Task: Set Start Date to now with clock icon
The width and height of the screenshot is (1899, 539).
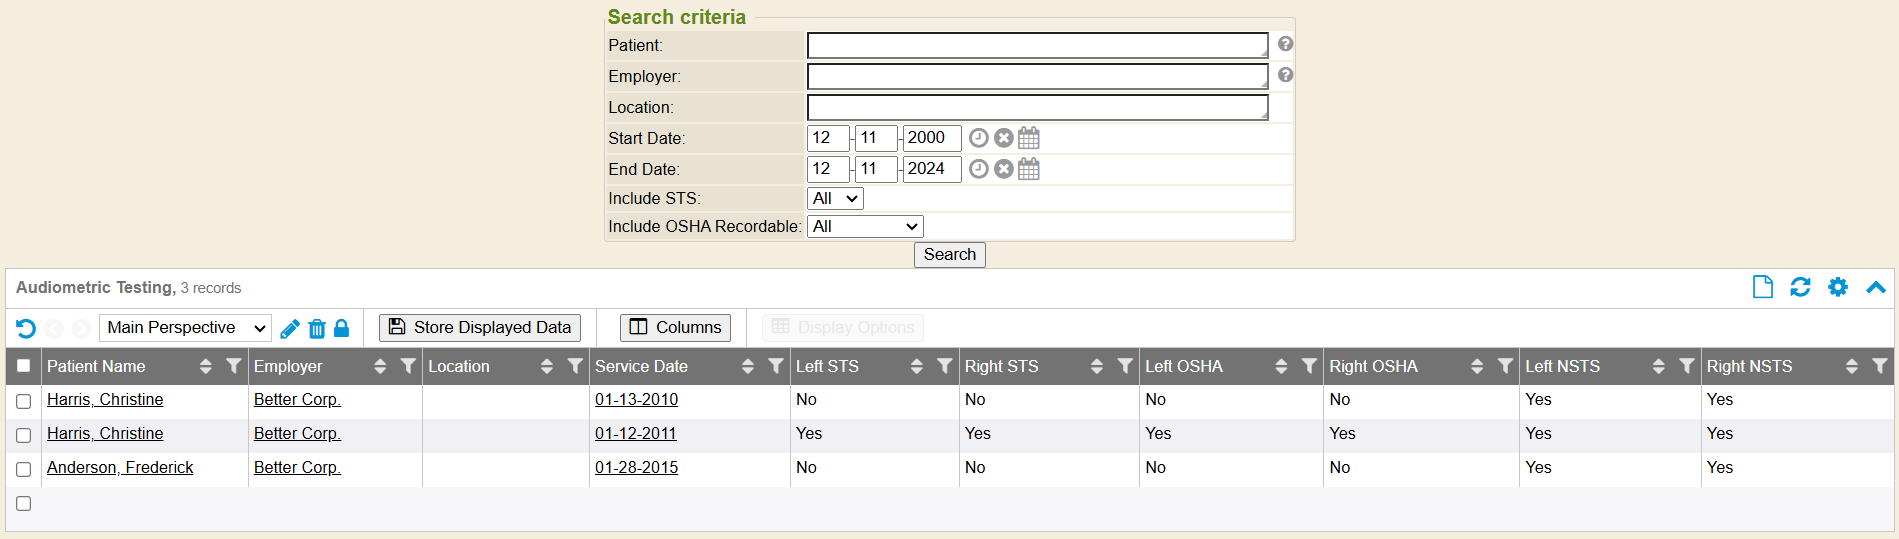Action: (978, 138)
